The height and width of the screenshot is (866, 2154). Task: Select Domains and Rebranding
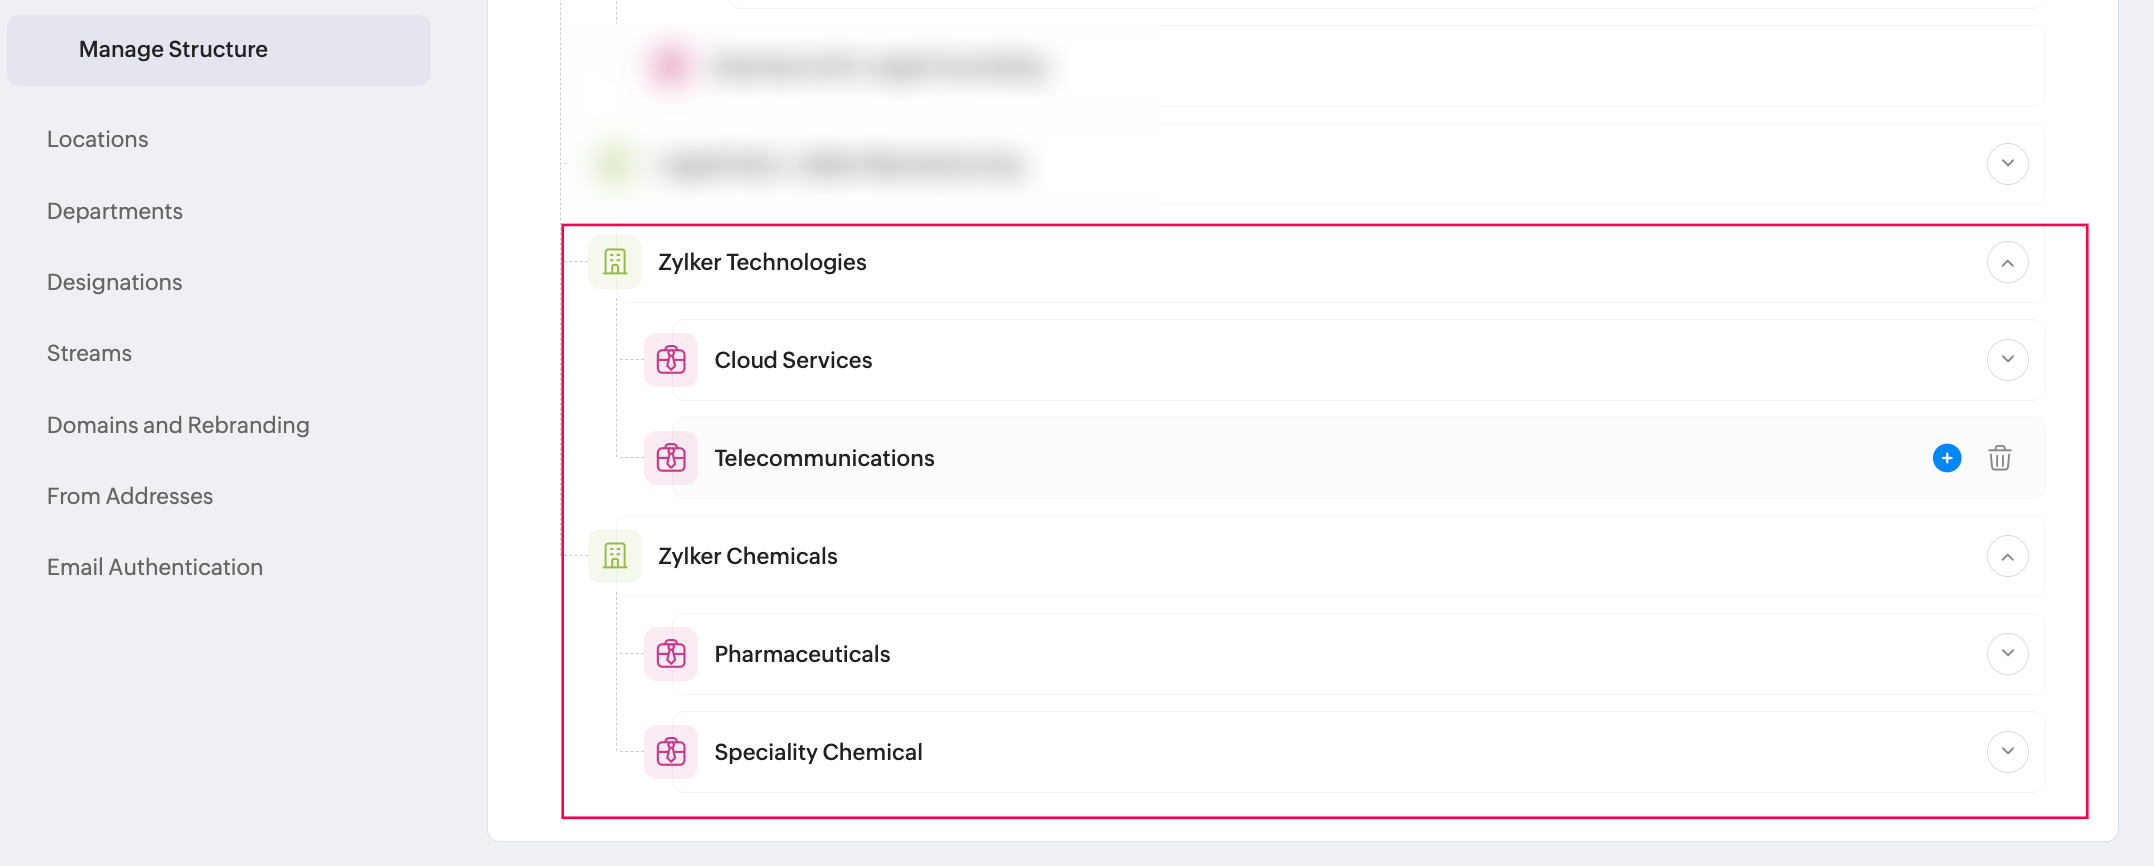click(x=178, y=425)
